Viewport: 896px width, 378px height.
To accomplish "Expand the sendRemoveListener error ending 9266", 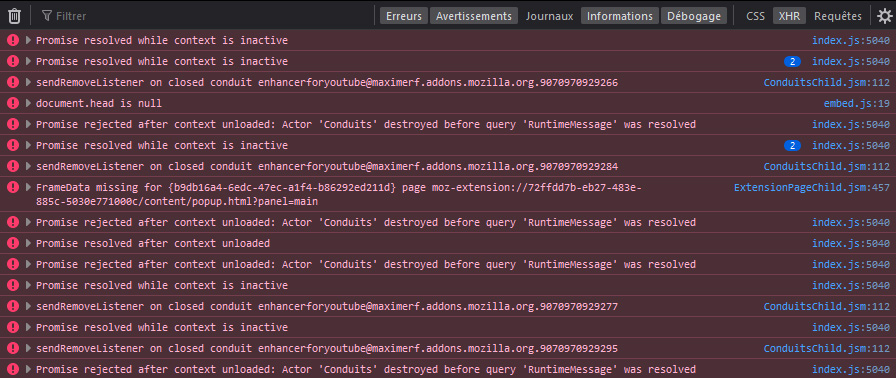I will (x=29, y=82).
